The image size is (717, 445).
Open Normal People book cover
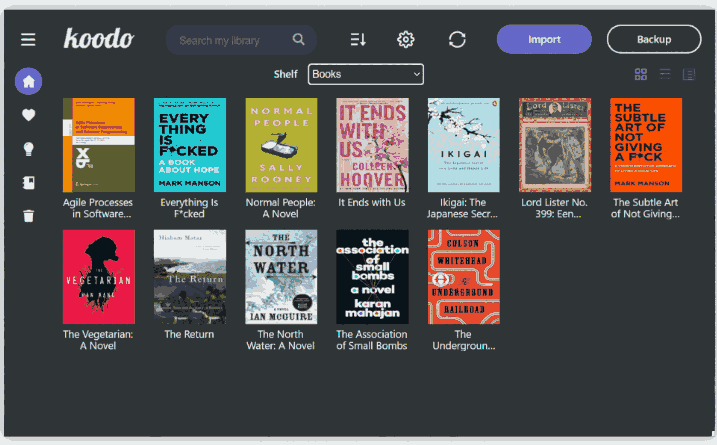click(281, 145)
